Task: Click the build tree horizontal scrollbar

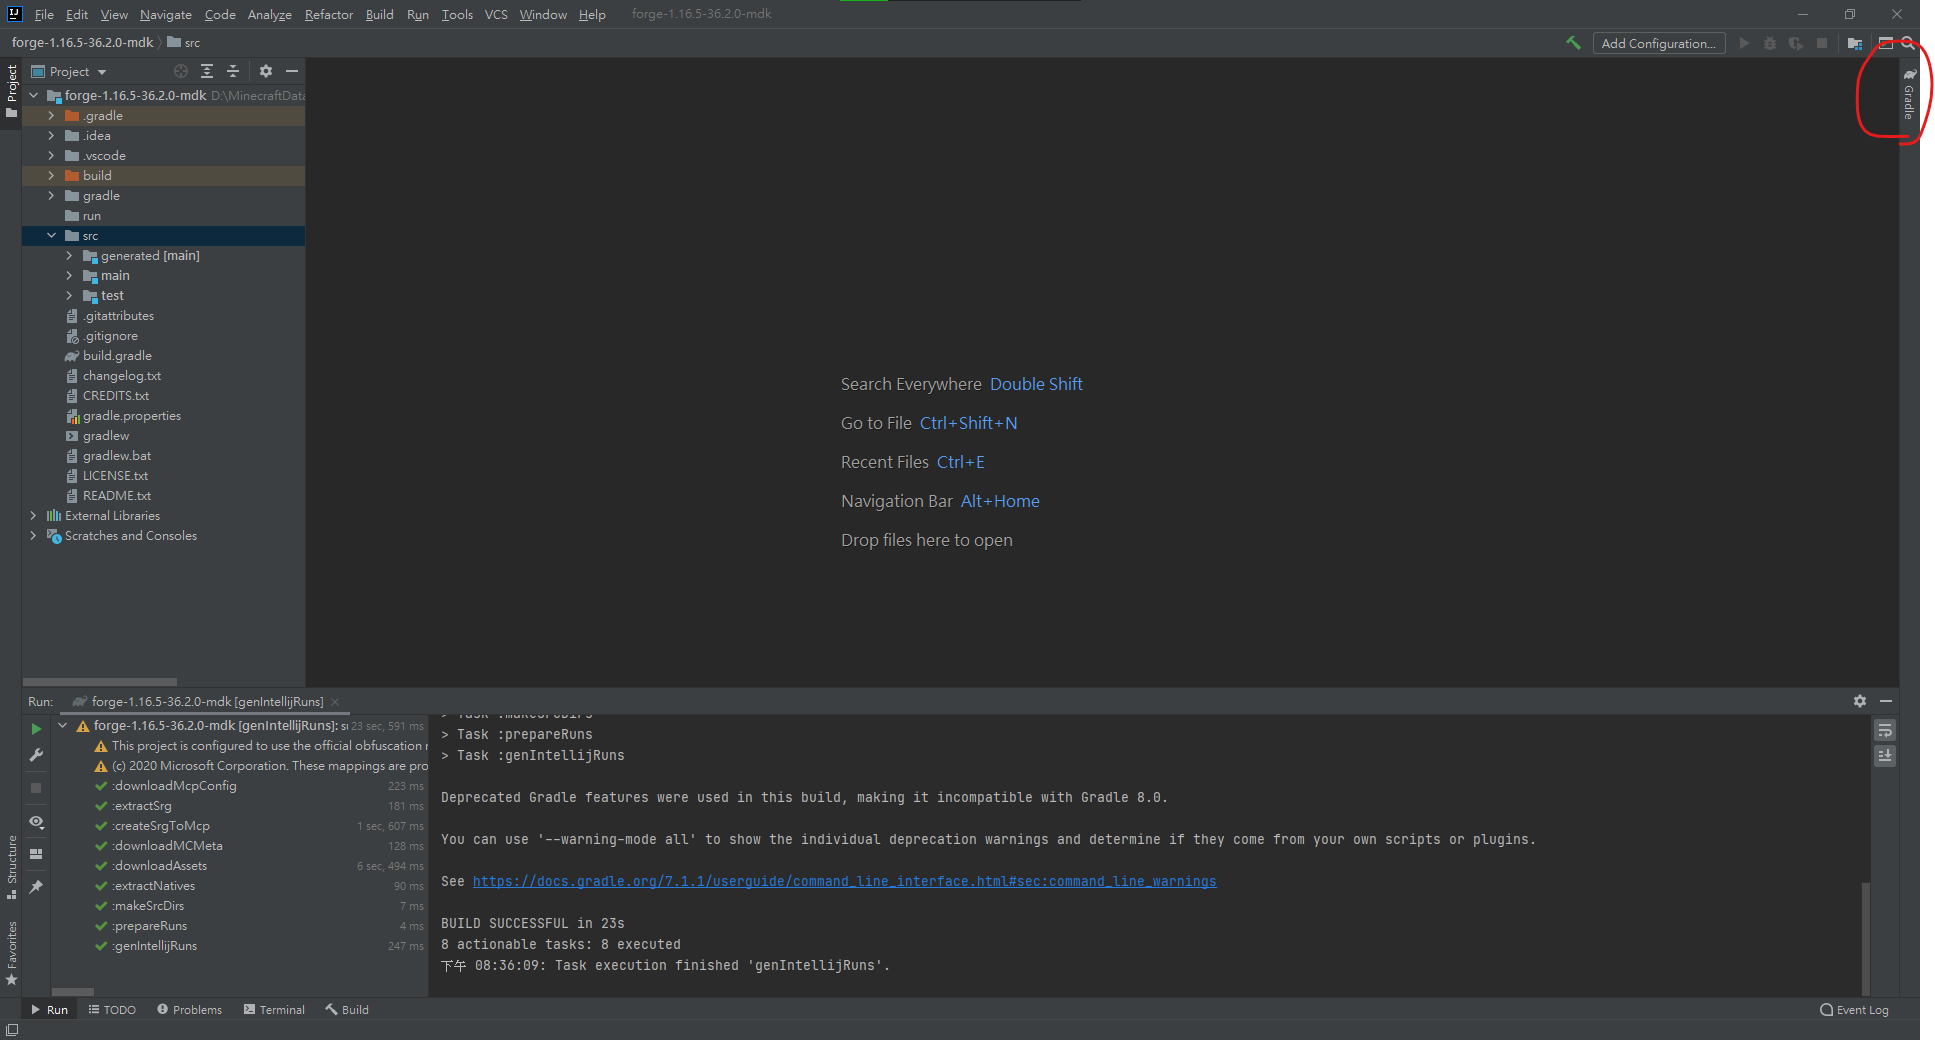Action: [x=73, y=992]
